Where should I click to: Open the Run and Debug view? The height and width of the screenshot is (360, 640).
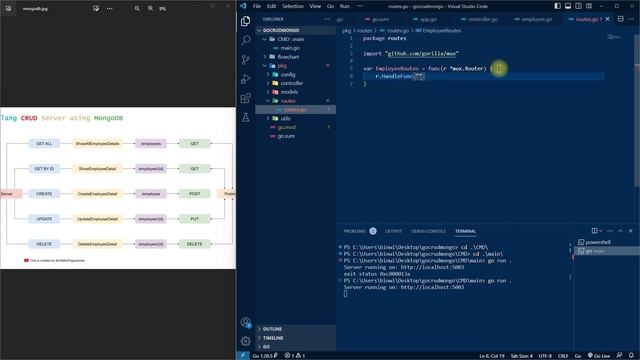click(245, 79)
